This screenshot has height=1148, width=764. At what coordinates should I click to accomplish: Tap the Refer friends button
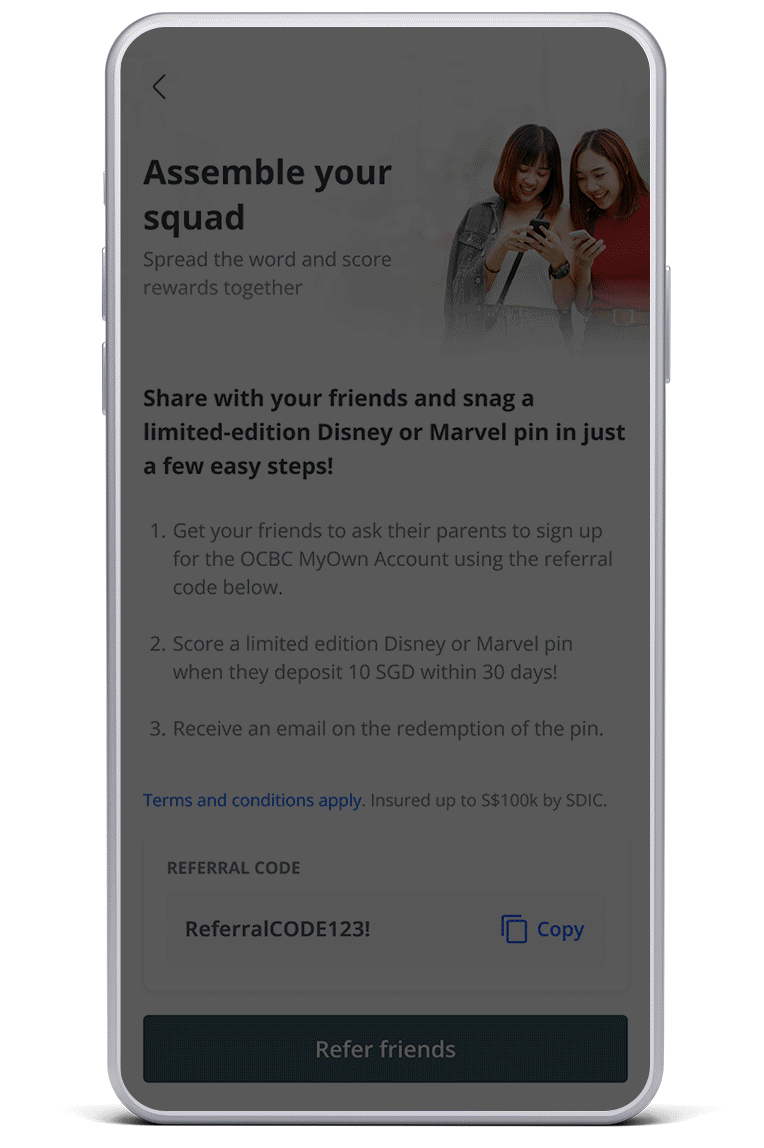click(385, 1048)
